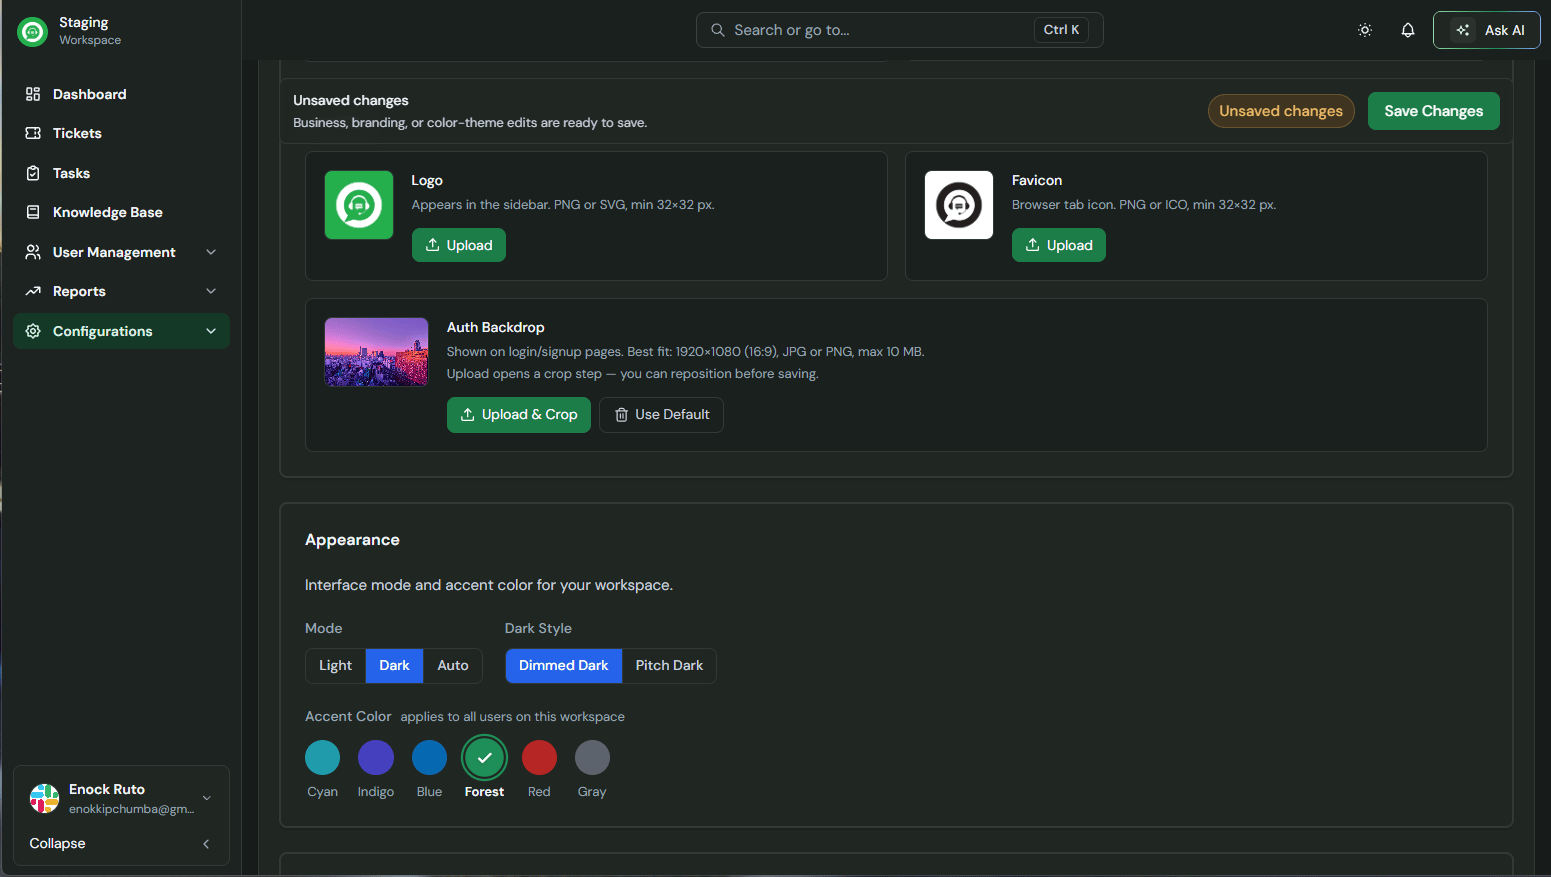Click the User Management people icon
The image size is (1551, 877).
[x=33, y=252]
